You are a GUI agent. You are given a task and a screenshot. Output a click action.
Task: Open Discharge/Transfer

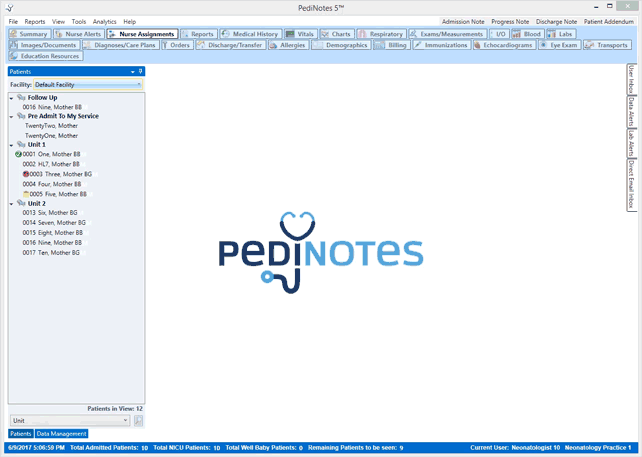pyautogui.click(x=231, y=45)
